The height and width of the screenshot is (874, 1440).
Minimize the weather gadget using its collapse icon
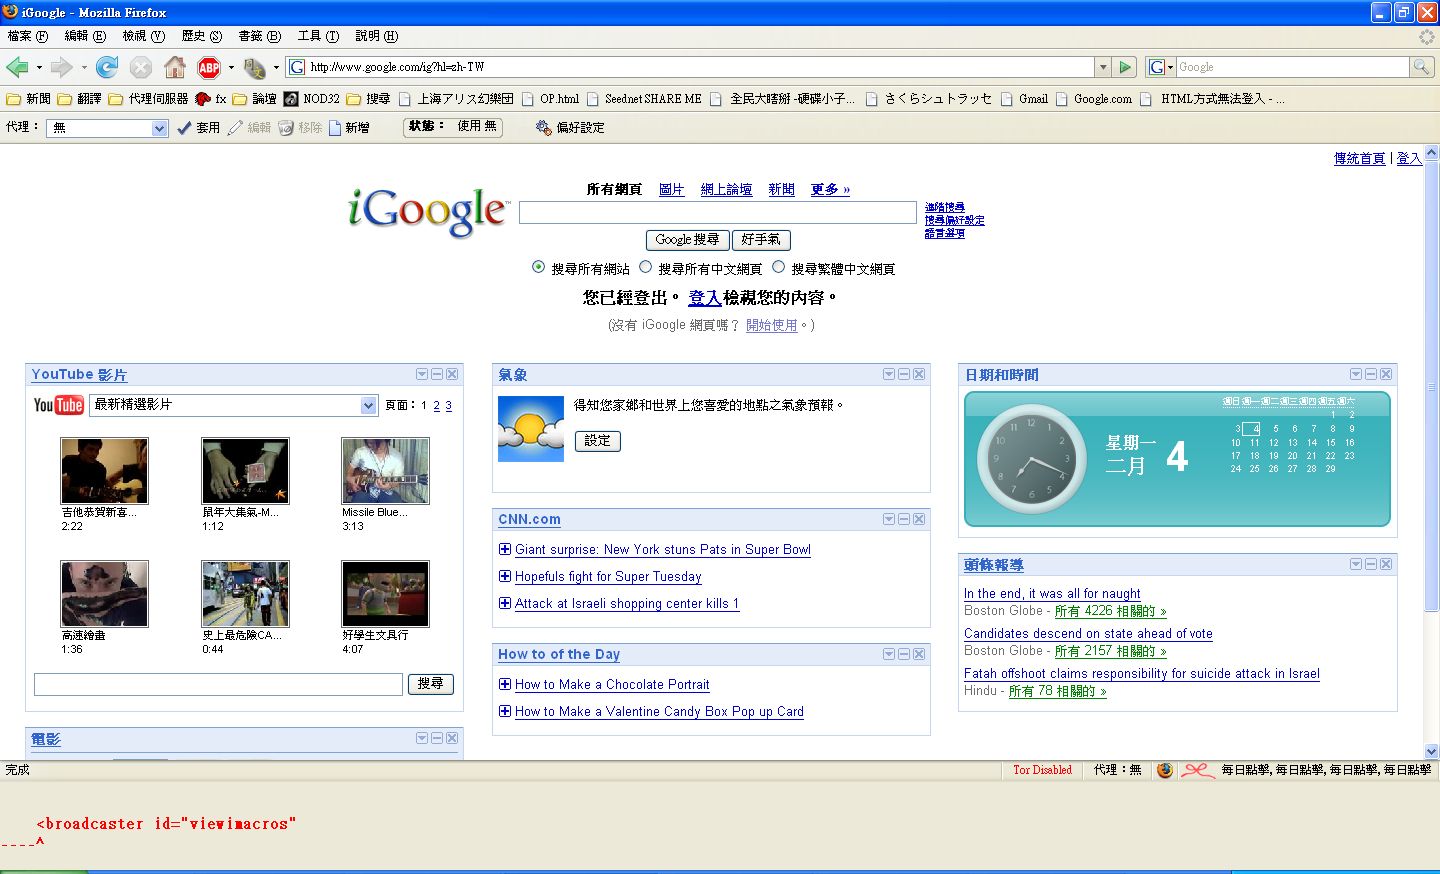click(x=903, y=374)
